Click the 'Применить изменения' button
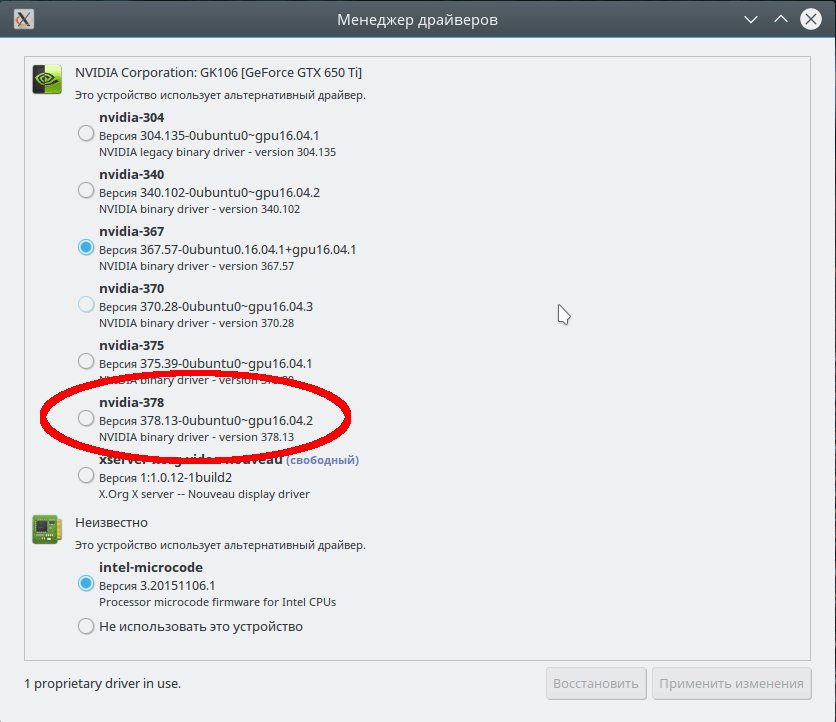836x722 pixels. click(732, 684)
